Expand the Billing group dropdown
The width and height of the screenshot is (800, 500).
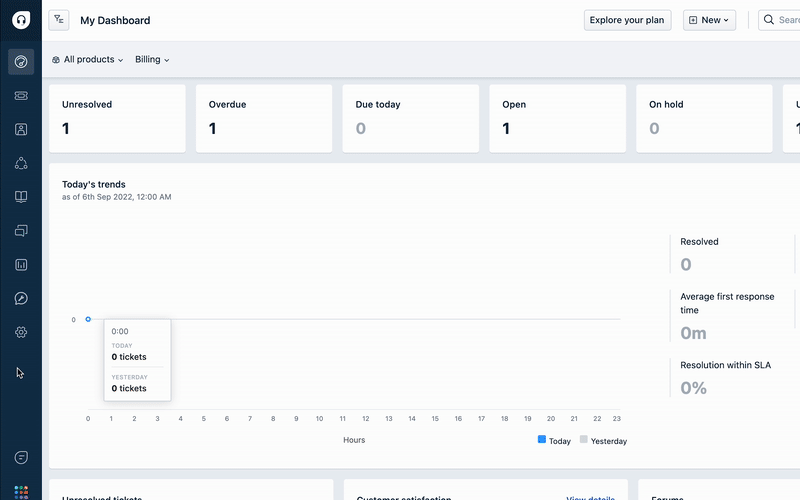[x=152, y=60]
